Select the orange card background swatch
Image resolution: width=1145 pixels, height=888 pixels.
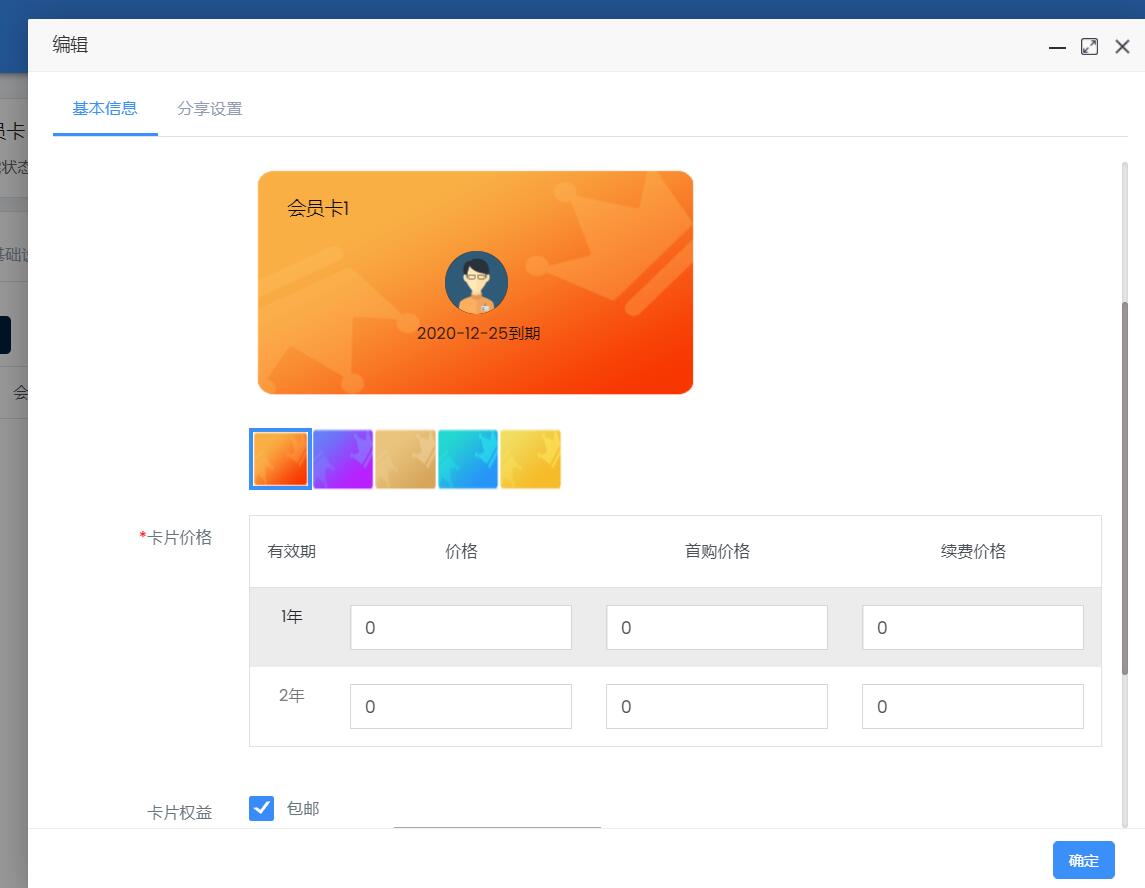(280, 459)
